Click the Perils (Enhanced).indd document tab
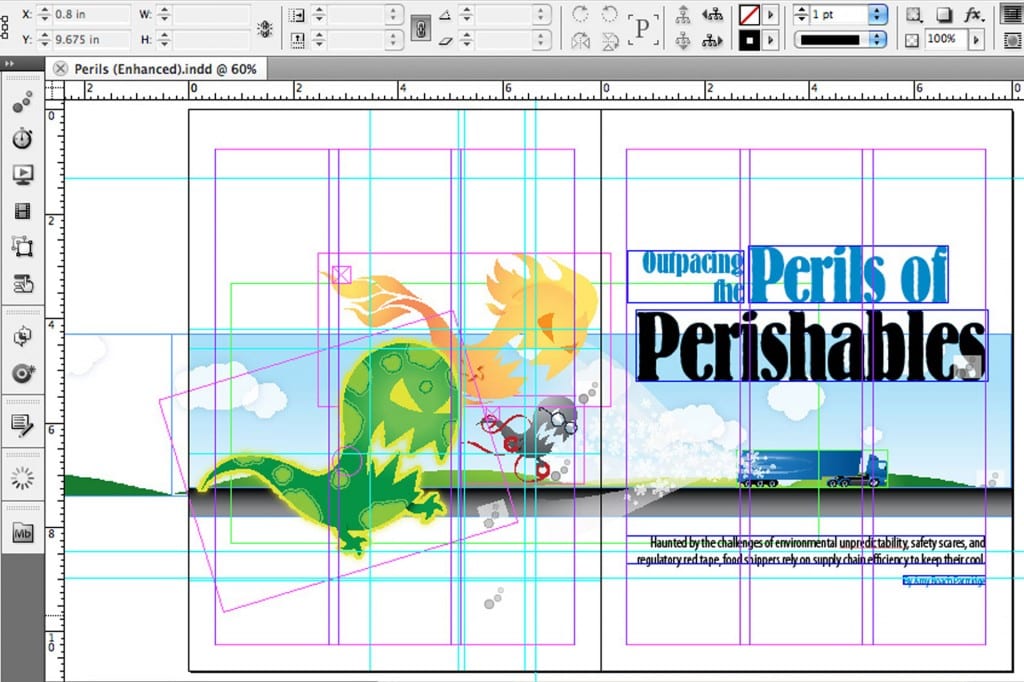 point(165,68)
